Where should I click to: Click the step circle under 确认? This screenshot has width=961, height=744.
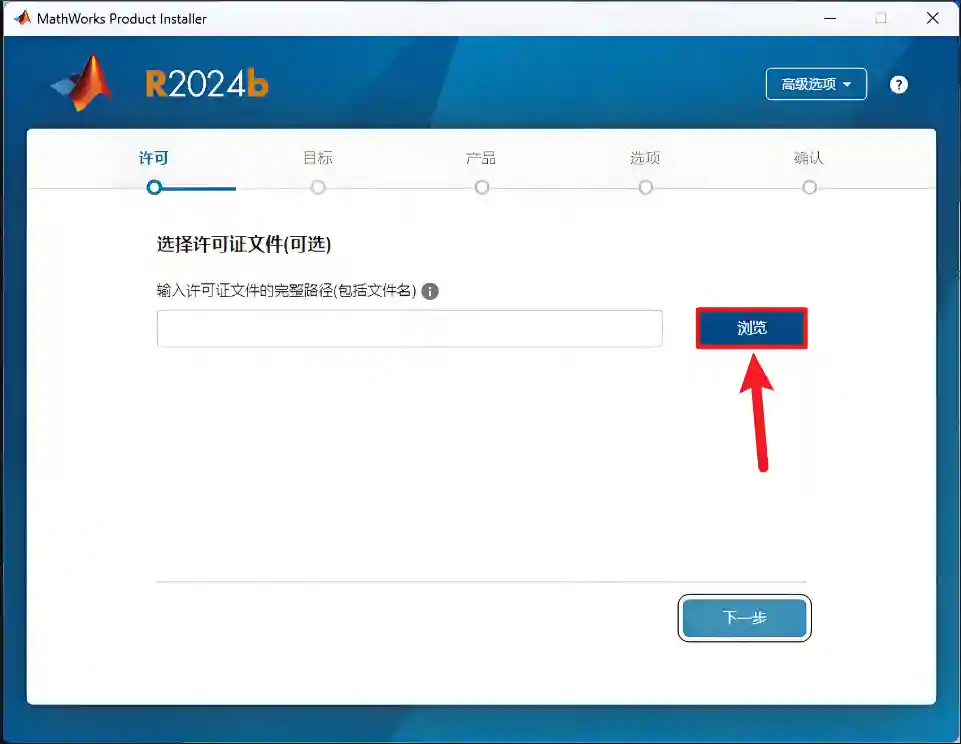[x=810, y=187]
